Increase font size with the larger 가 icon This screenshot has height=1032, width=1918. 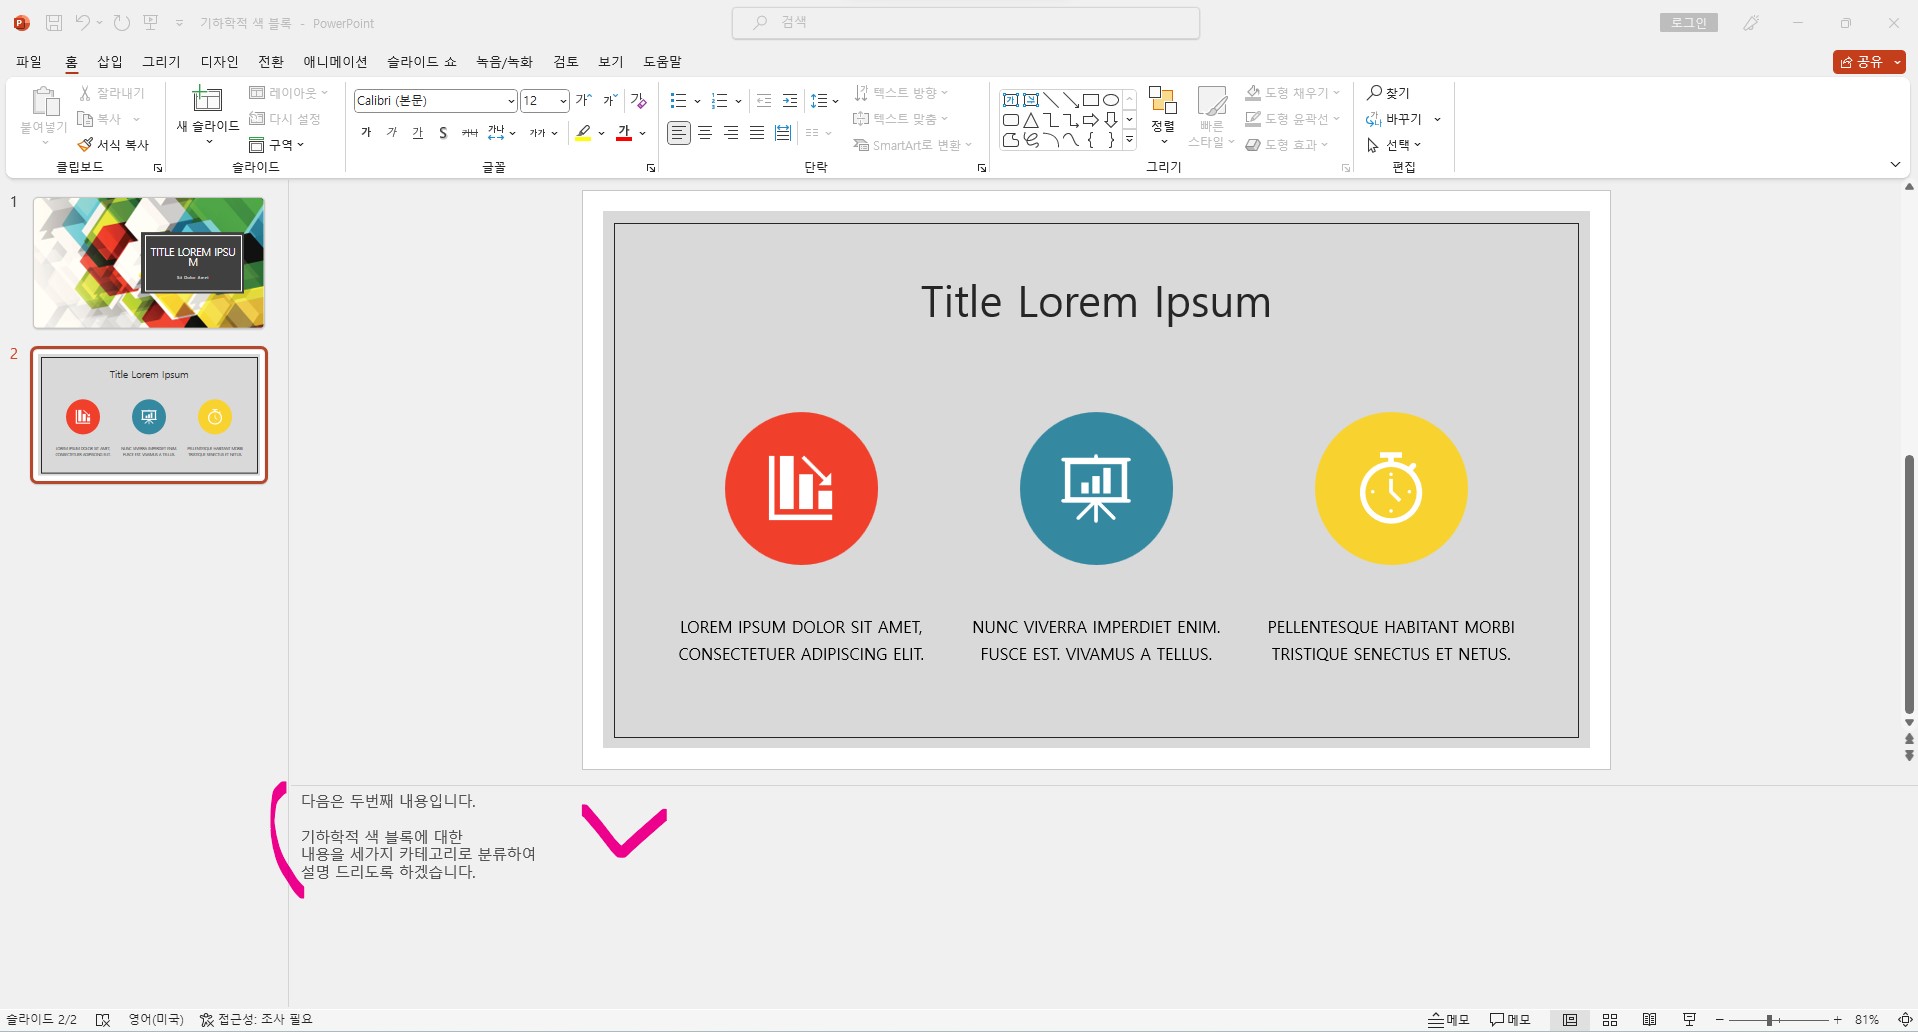pos(584,100)
